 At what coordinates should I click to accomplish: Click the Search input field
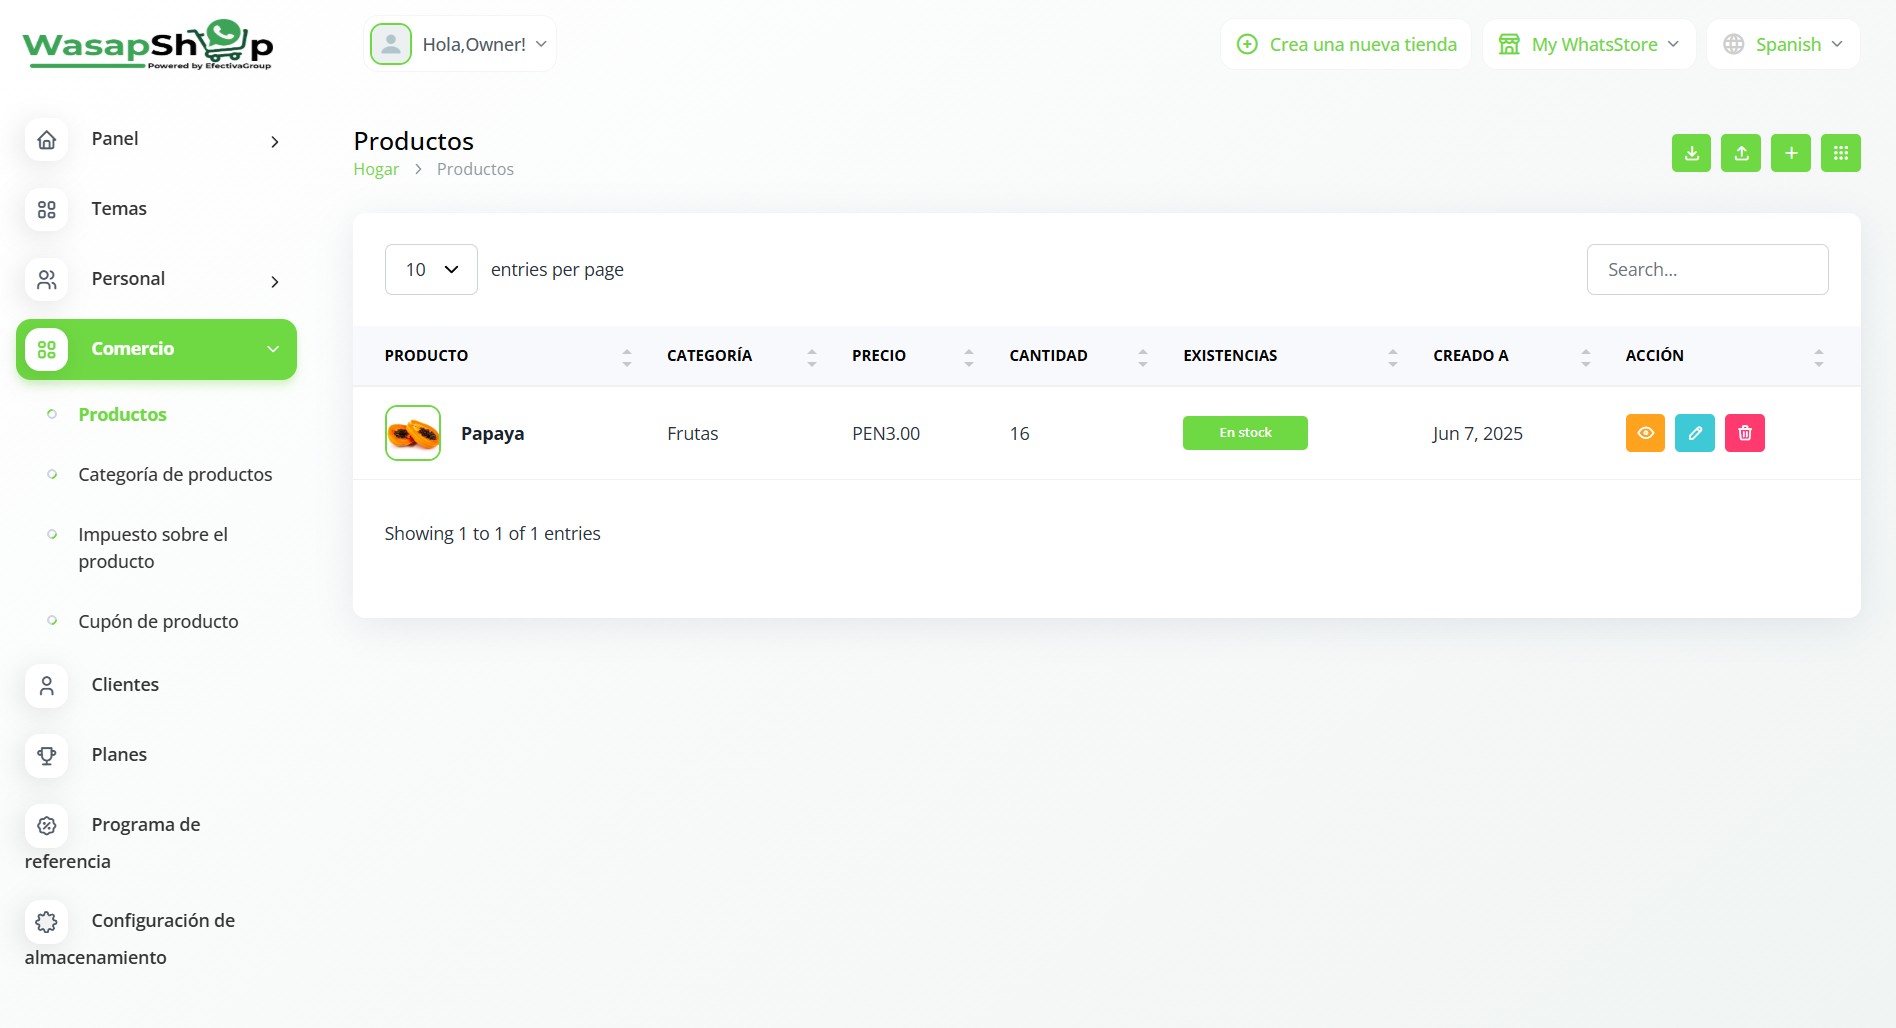(1707, 270)
